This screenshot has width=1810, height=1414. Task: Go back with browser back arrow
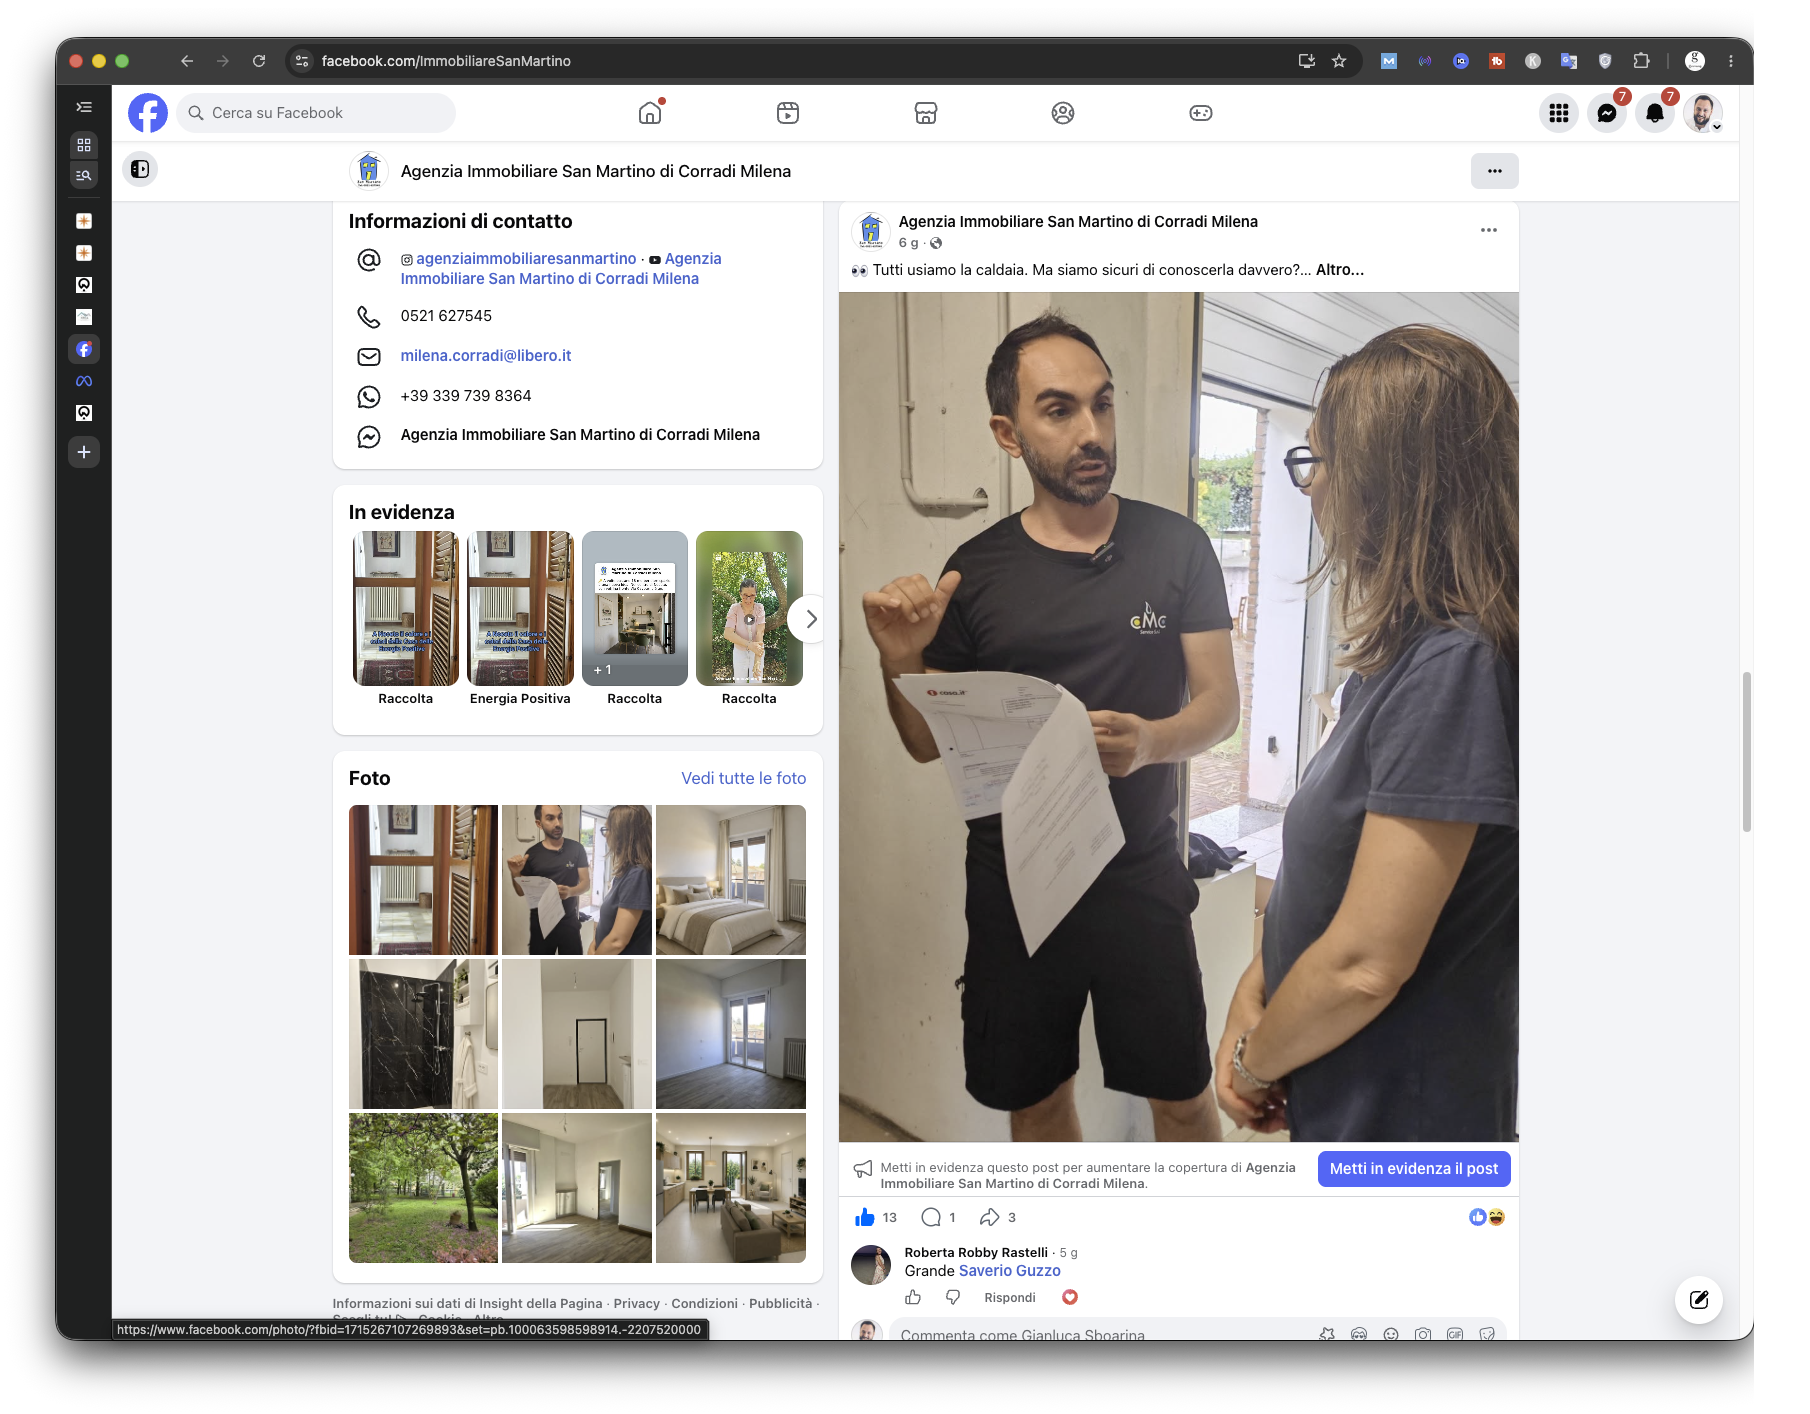click(x=187, y=61)
